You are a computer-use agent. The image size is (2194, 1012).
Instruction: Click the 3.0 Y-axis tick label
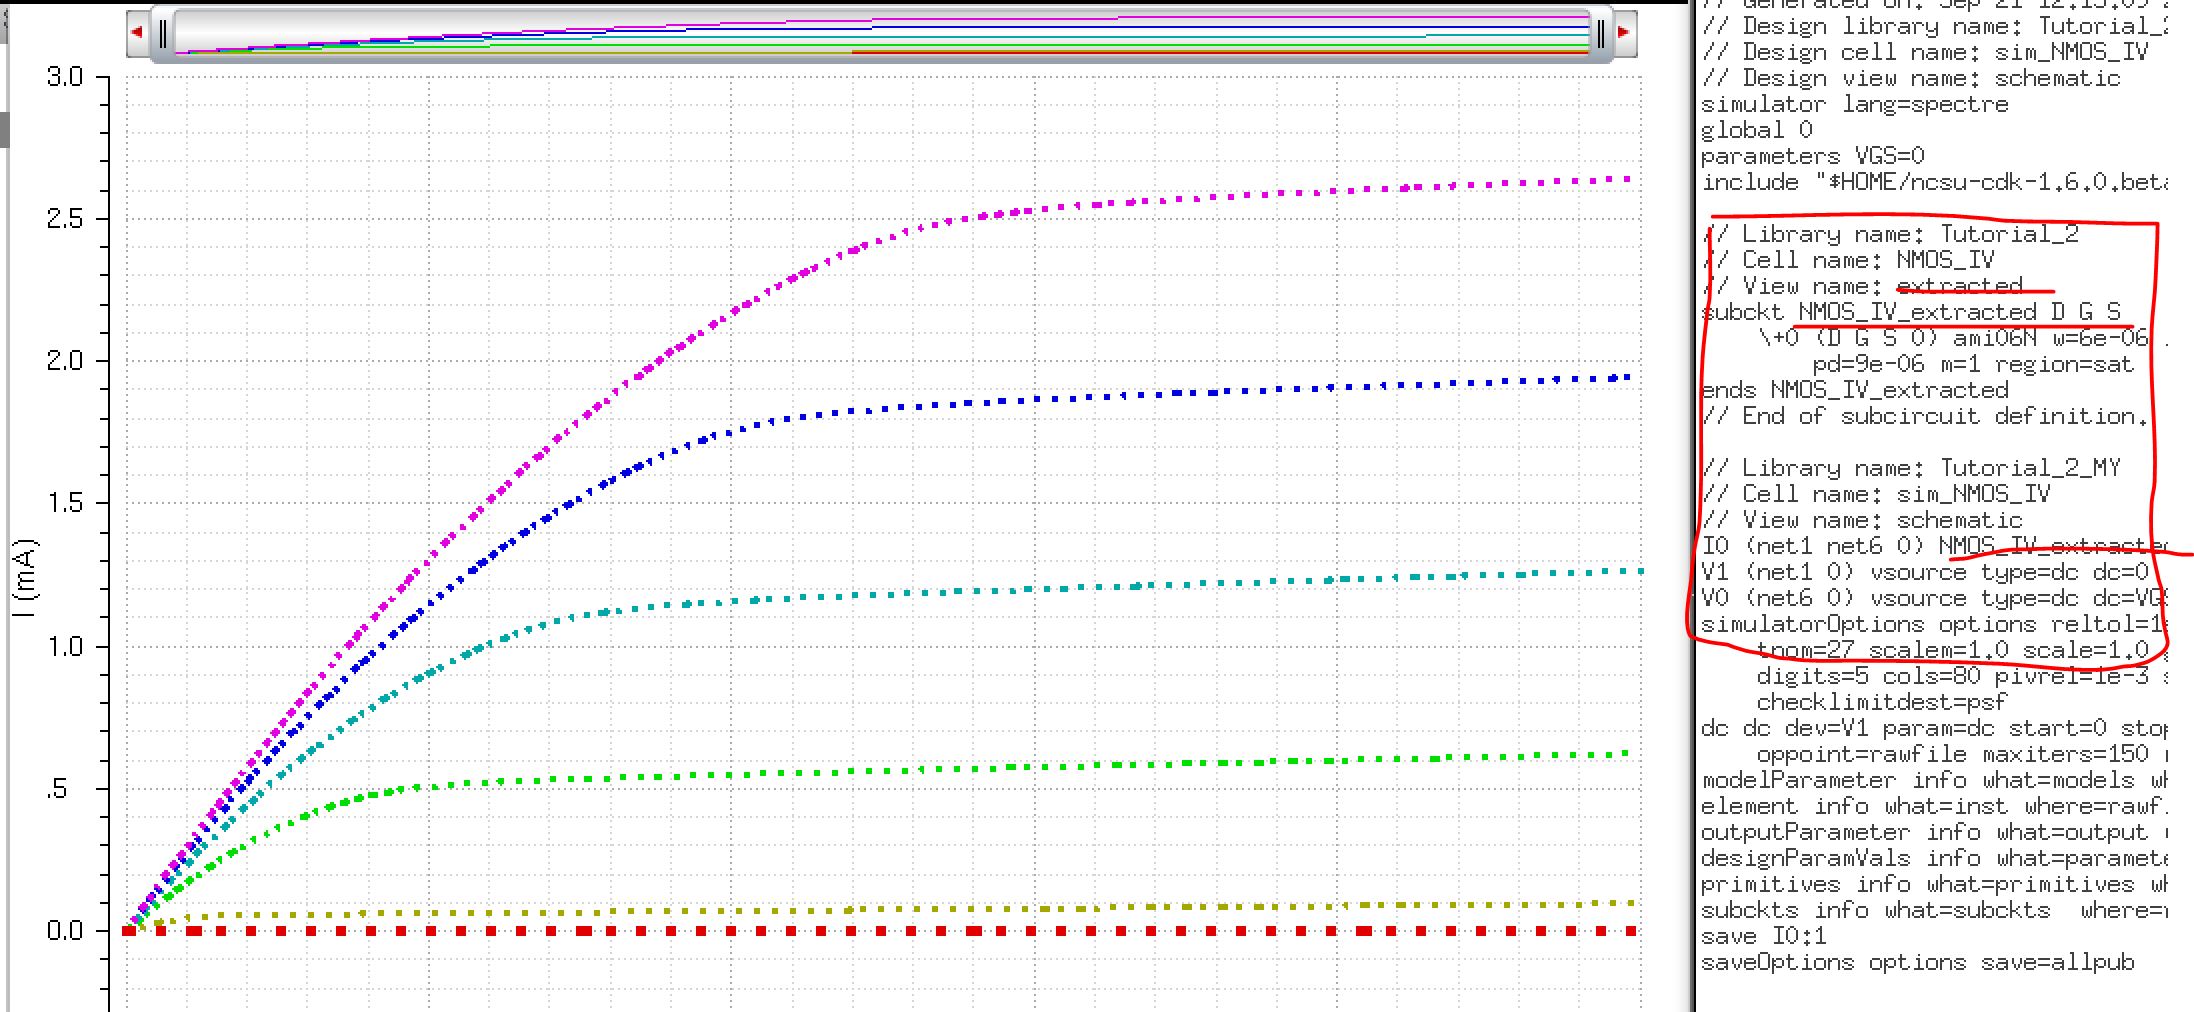pos(65,77)
